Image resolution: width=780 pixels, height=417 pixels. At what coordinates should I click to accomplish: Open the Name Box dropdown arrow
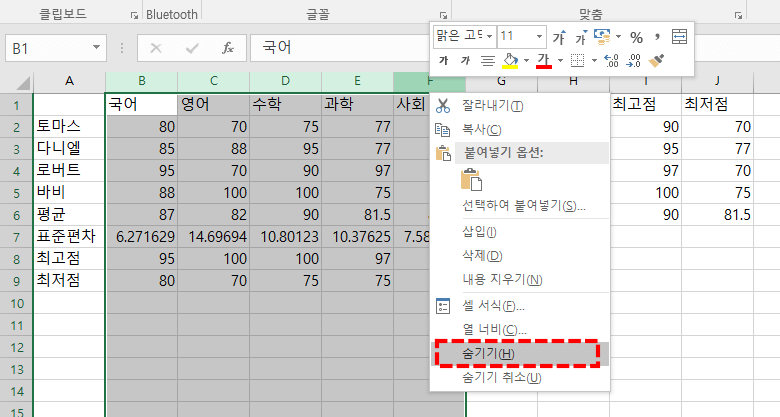click(x=97, y=48)
